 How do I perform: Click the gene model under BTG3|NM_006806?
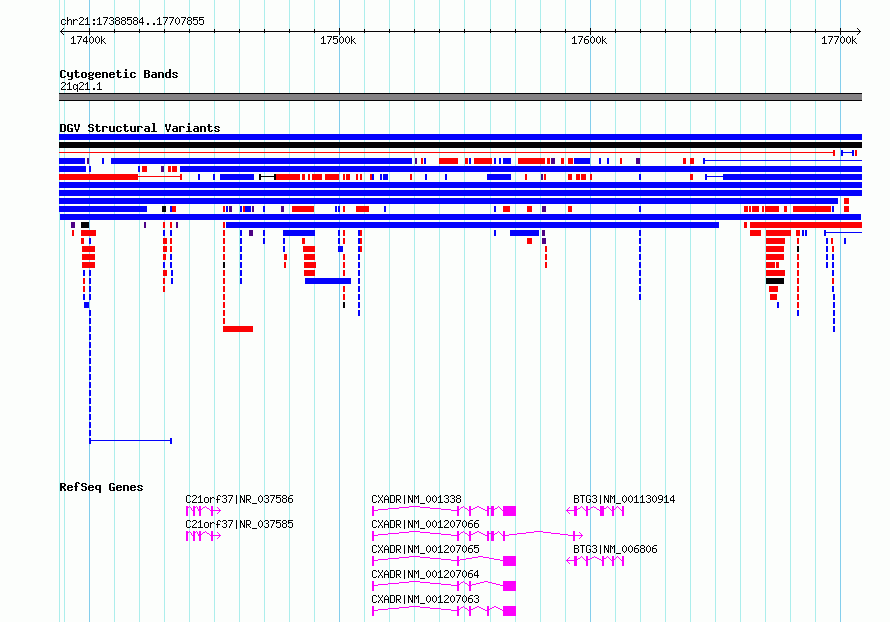(x=595, y=561)
